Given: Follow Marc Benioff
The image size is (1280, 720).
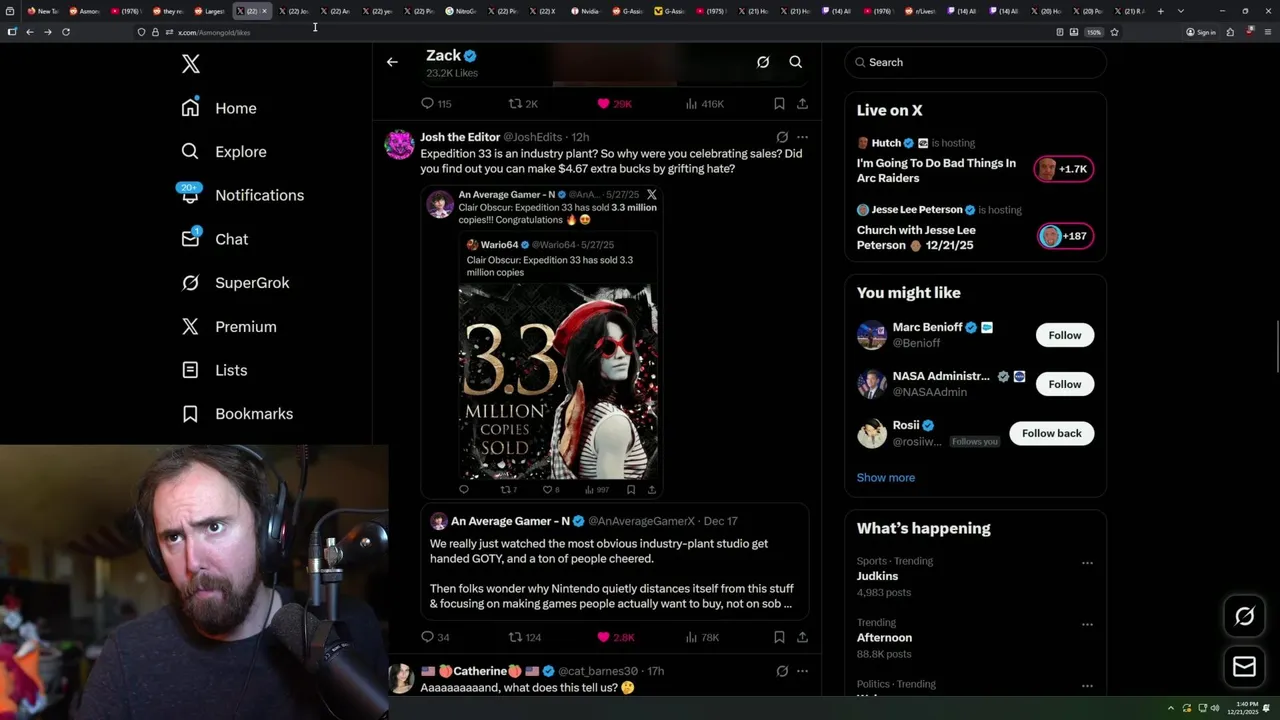Looking at the screenshot, I should pyautogui.click(x=1064, y=335).
